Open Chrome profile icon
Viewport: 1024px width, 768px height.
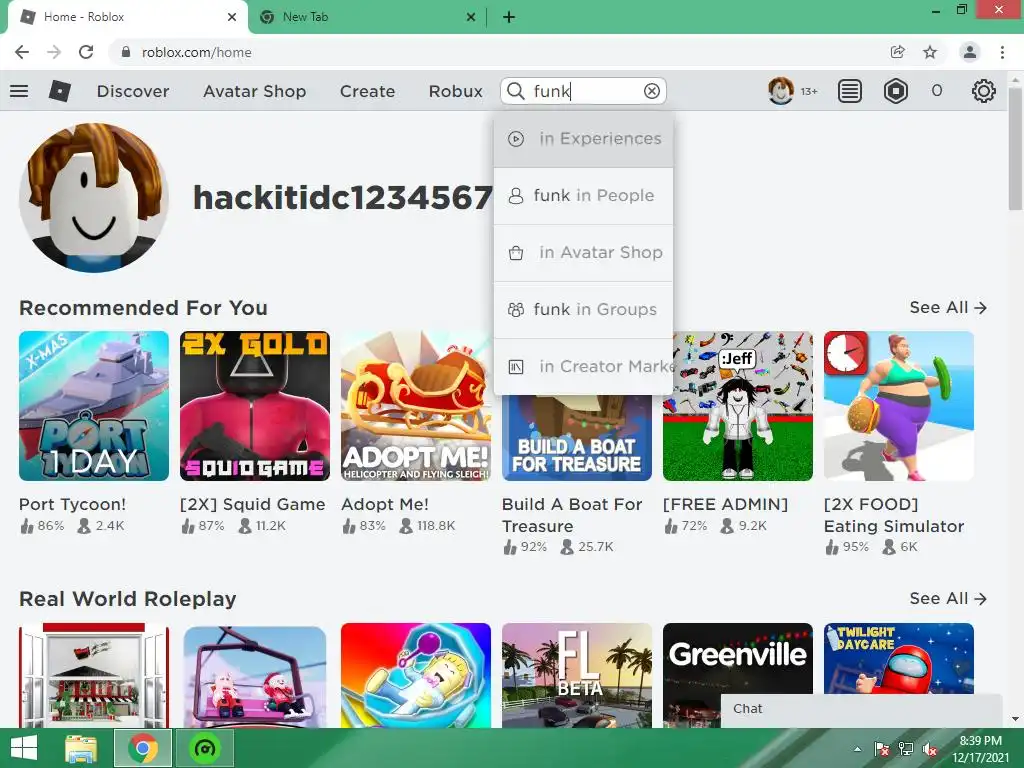970,52
